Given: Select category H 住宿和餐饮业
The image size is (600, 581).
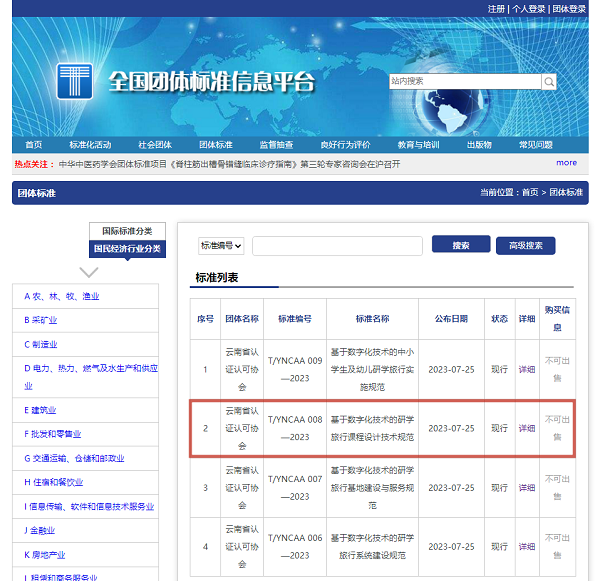Looking at the screenshot, I should (54, 482).
